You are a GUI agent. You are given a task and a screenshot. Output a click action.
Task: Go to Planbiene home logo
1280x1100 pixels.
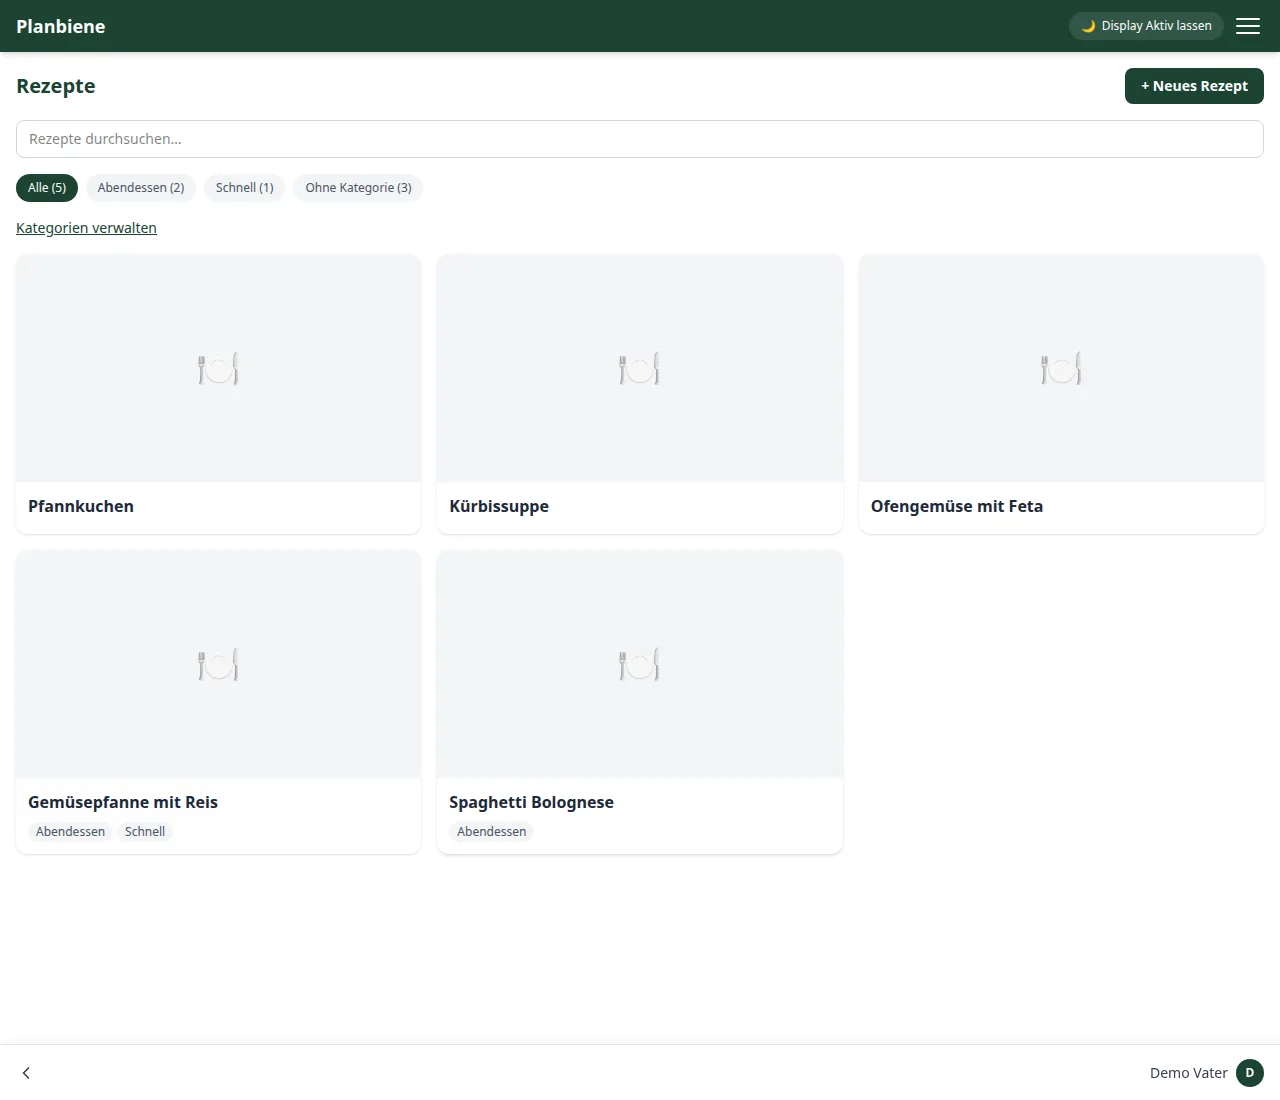(x=61, y=26)
